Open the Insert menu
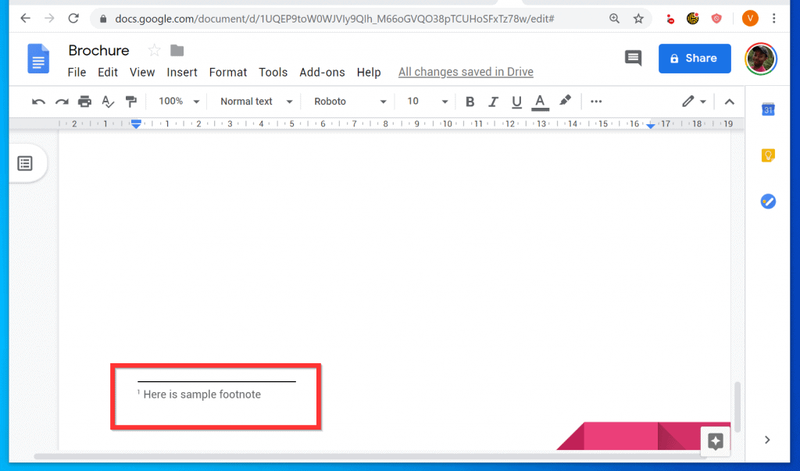This screenshot has width=800, height=471. [x=182, y=72]
